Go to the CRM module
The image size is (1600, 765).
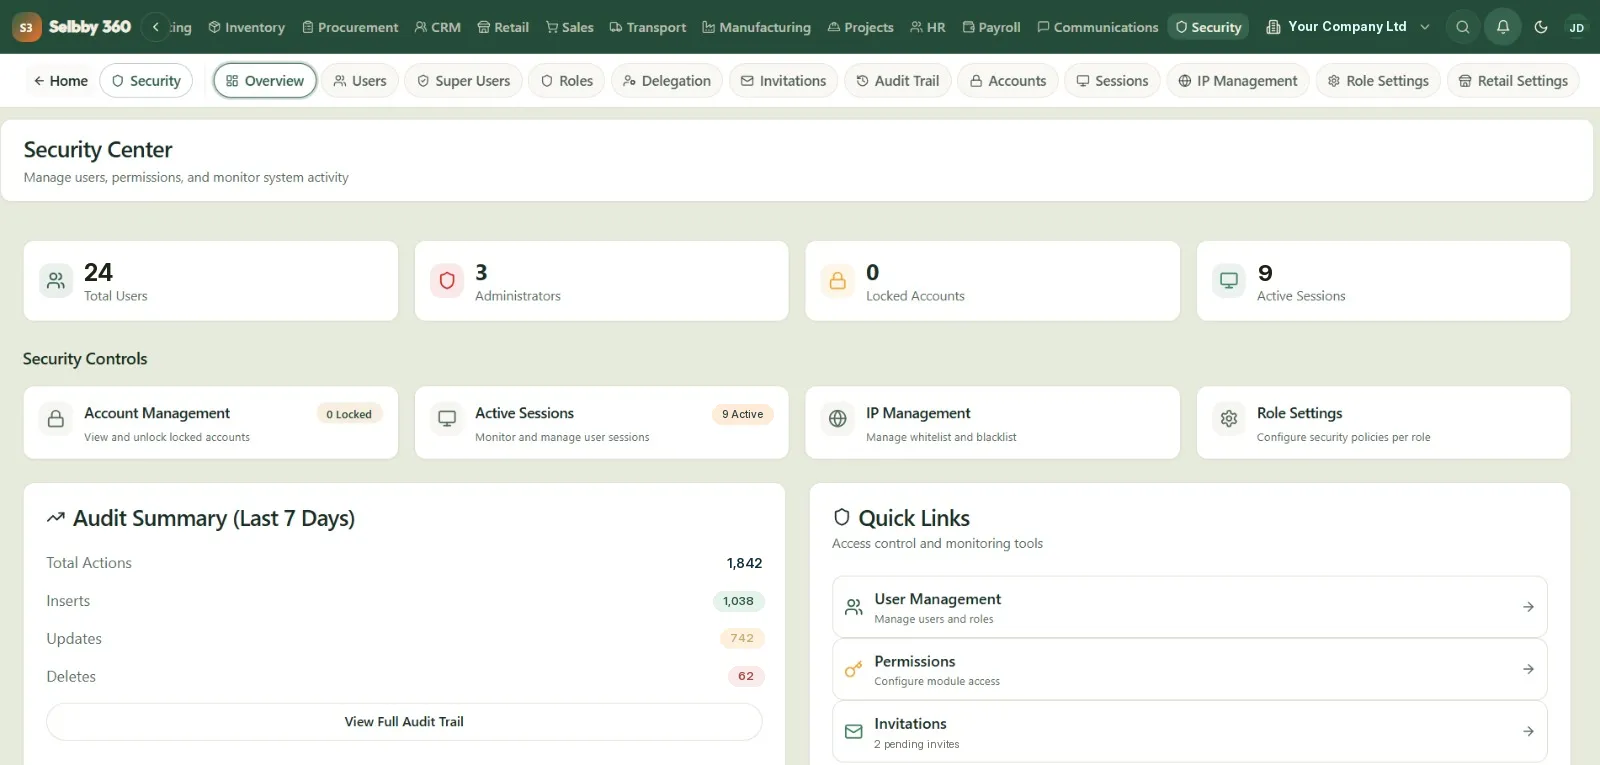pyautogui.click(x=437, y=27)
